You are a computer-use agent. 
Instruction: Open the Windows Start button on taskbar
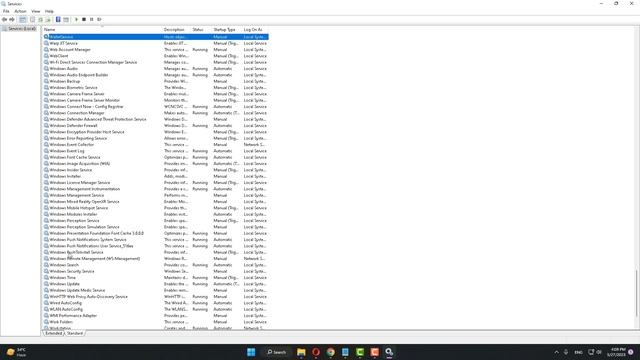click(251, 352)
